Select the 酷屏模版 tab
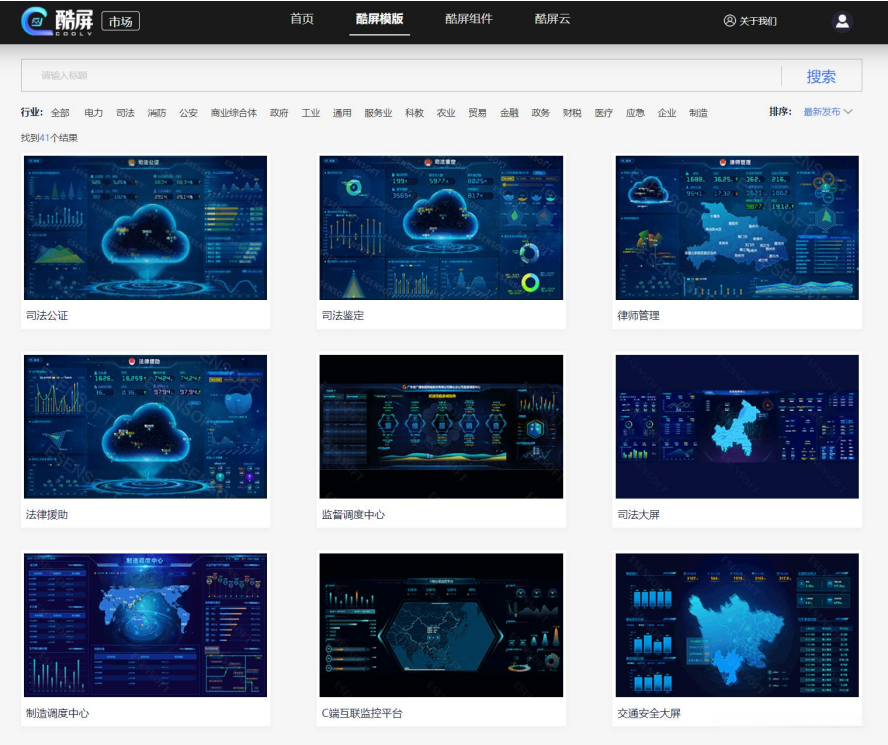 point(379,19)
